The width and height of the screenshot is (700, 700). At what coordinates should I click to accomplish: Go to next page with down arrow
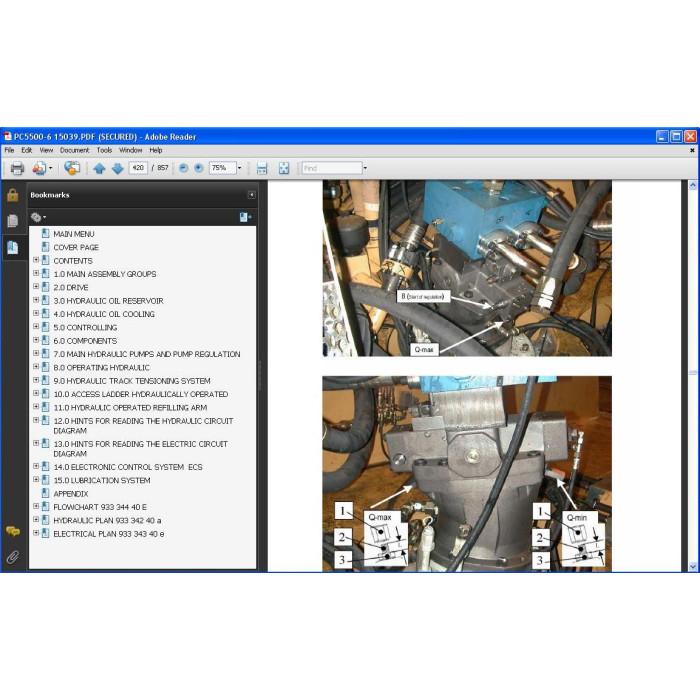(x=117, y=168)
